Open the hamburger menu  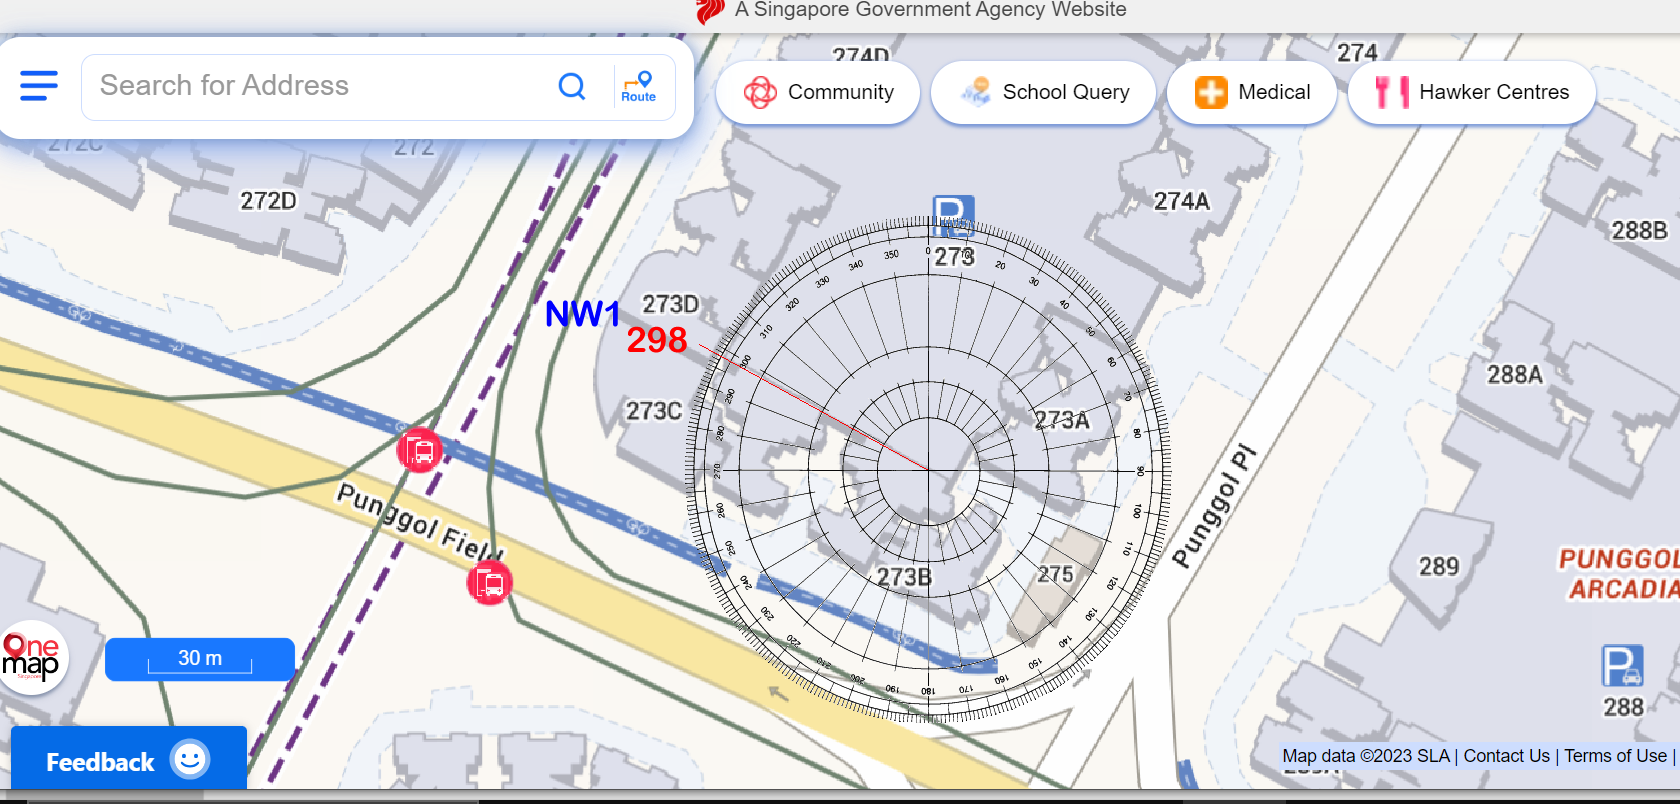(39, 86)
